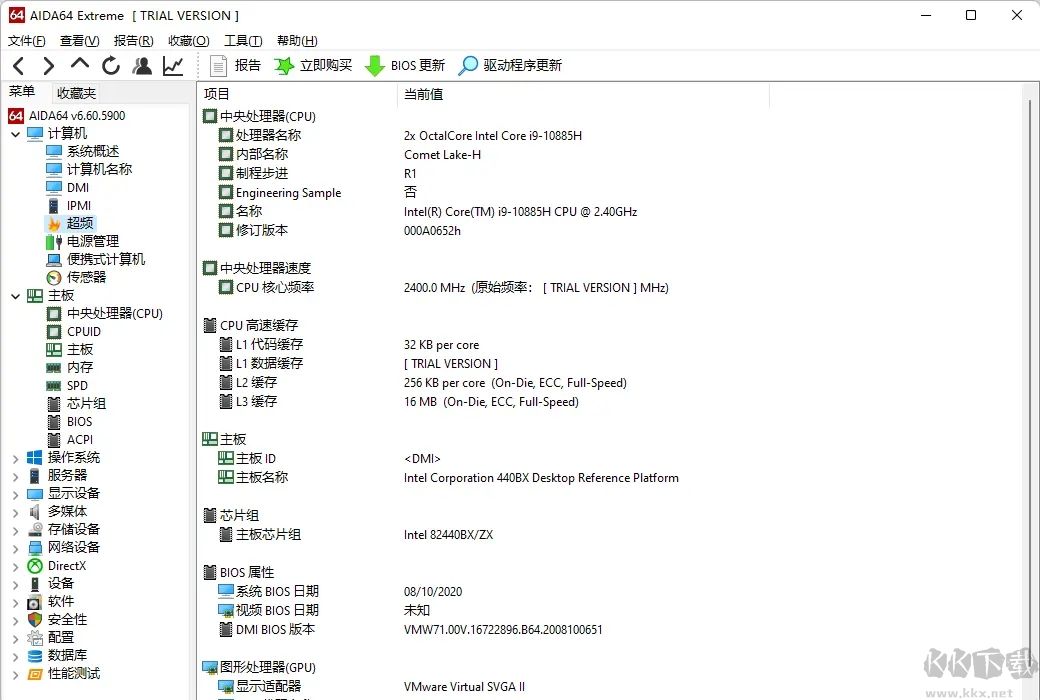Click the back navigation arrow
Screen dimensions: 1040x700
pyautogui.click(x=18, y=65)
